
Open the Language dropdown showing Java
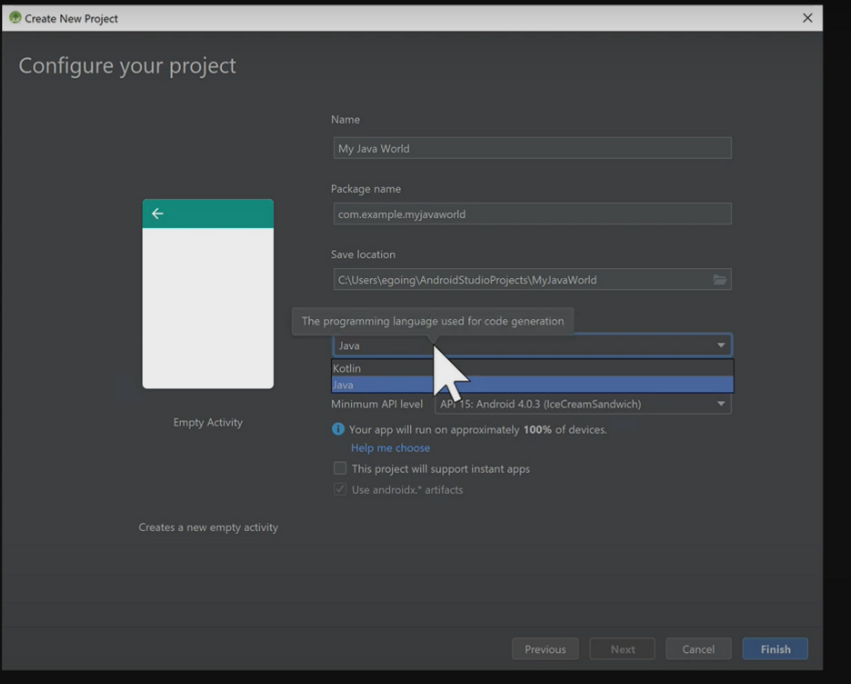click(532, 345)
